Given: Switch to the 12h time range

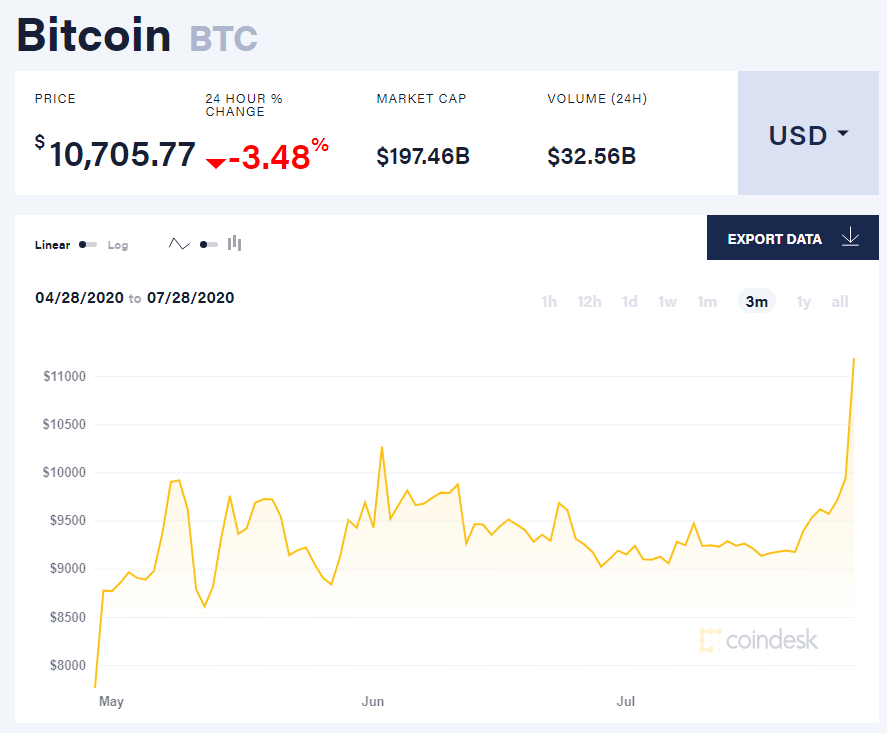Looking at the screenshot, I should point(589,301).
